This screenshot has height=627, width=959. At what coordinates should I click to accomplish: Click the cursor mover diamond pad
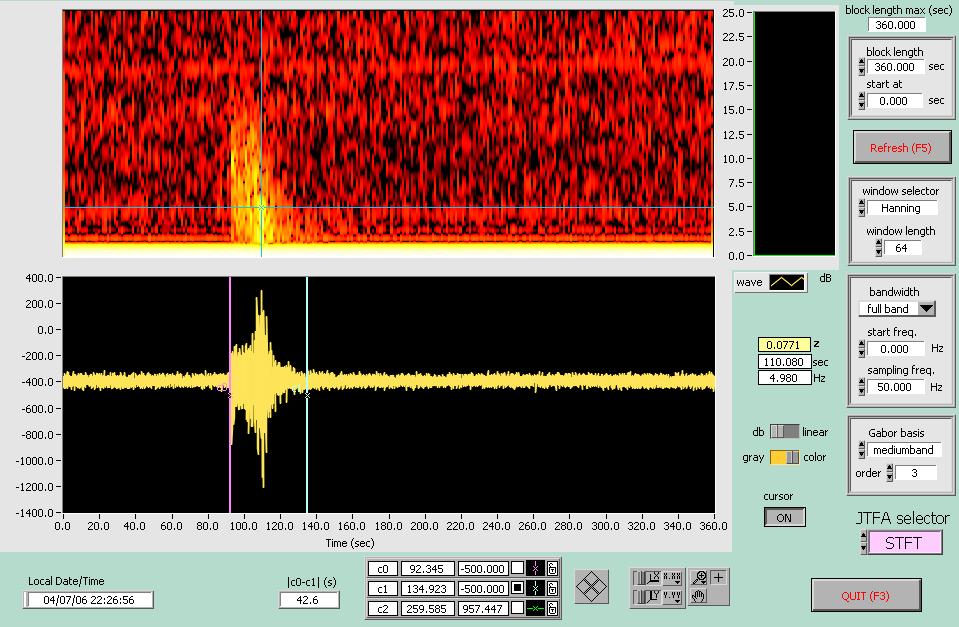pyautogui.click(x=591, y=586)
